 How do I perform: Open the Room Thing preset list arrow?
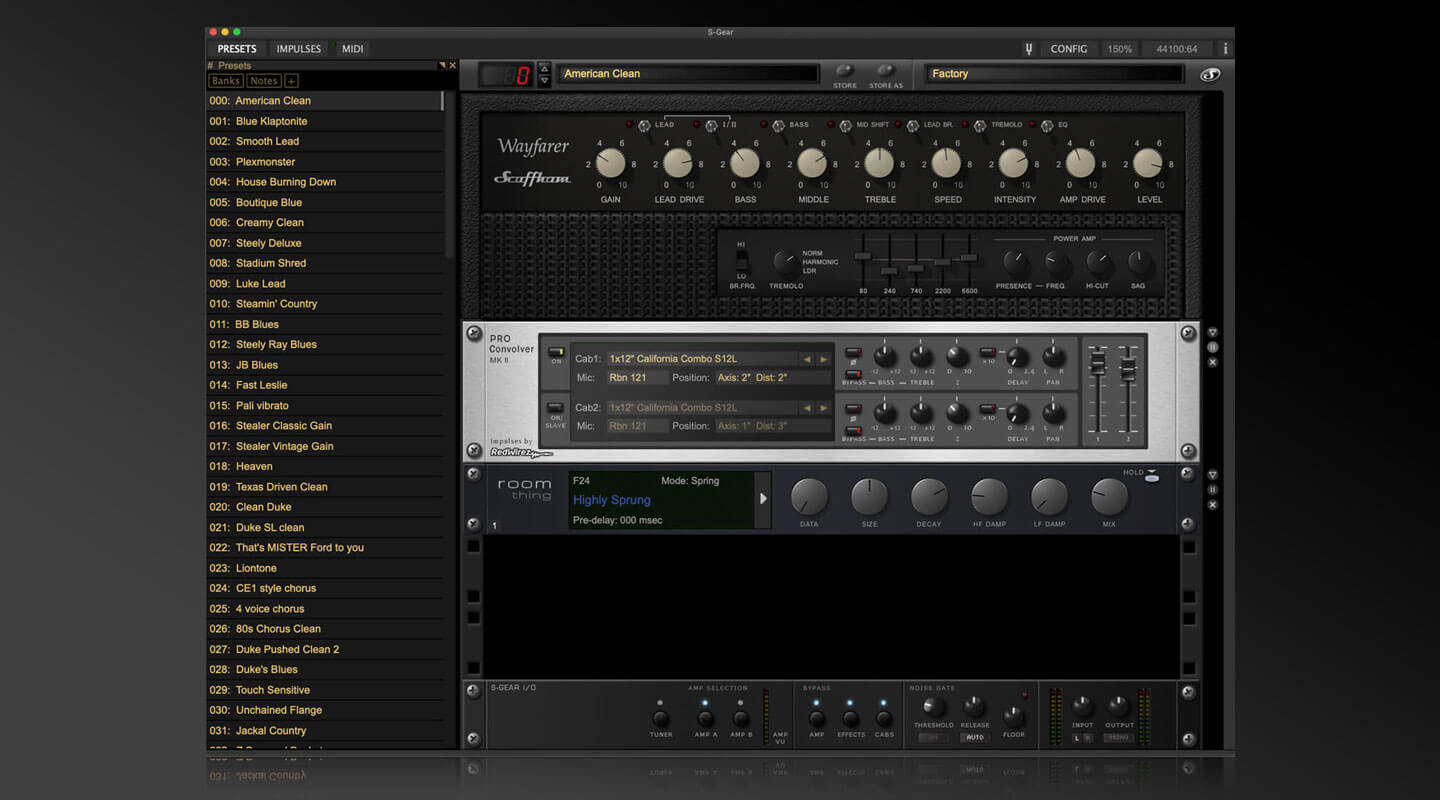(763, 498)
